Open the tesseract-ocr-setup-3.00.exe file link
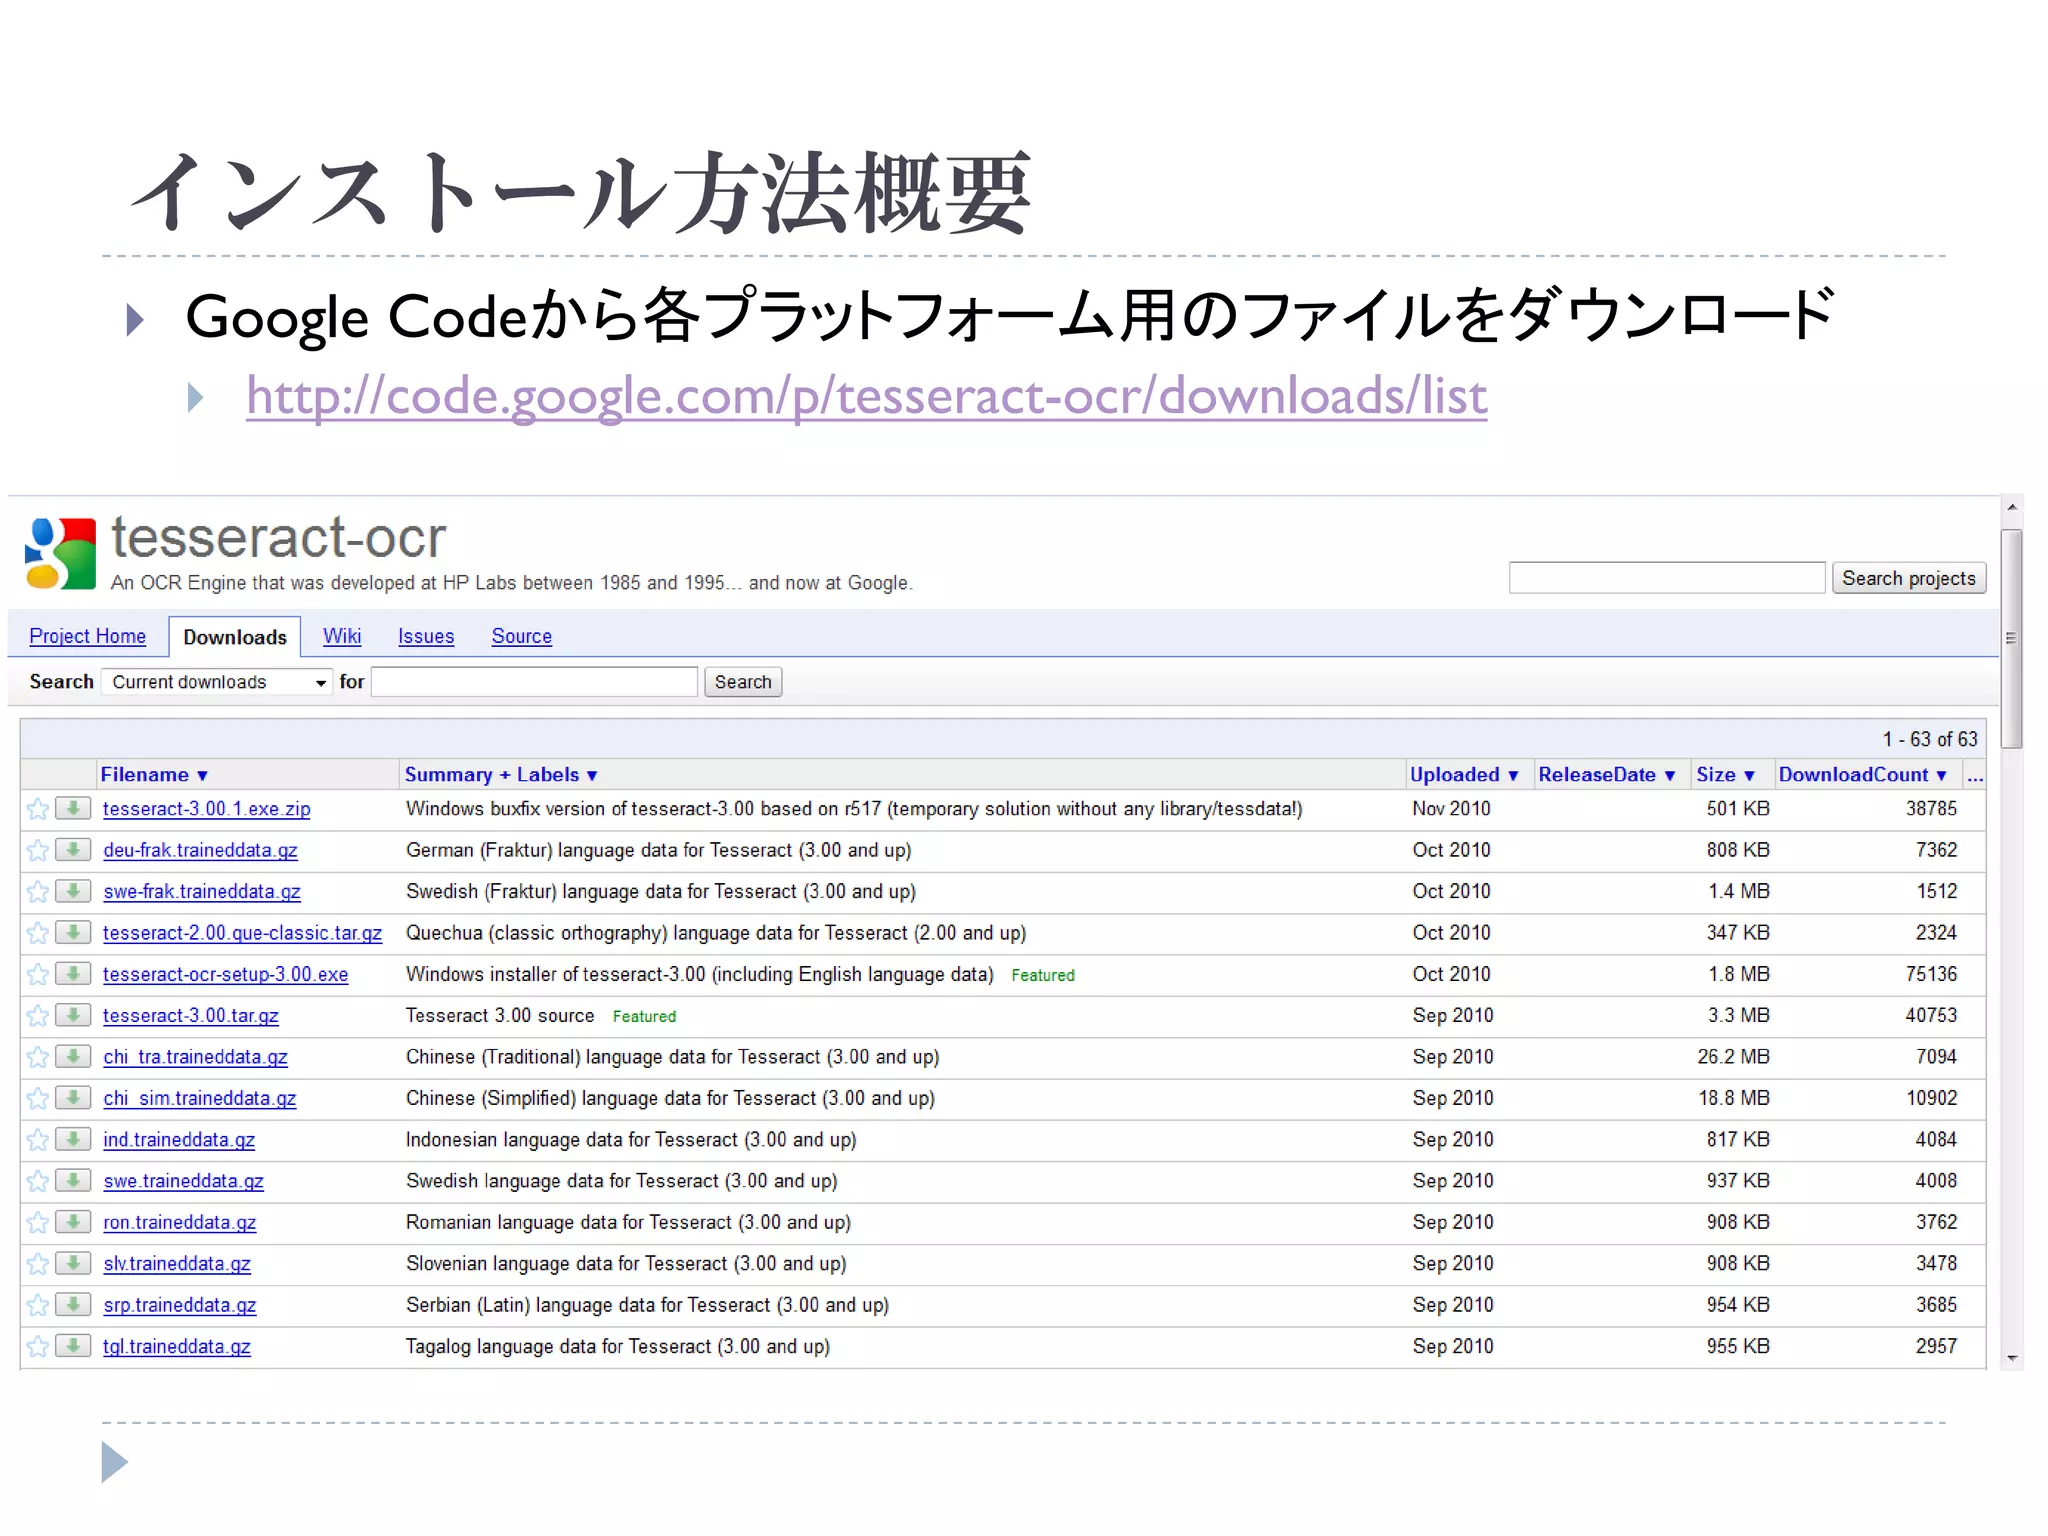This screenshot has width=2048, height=1536. click(226, 975)
